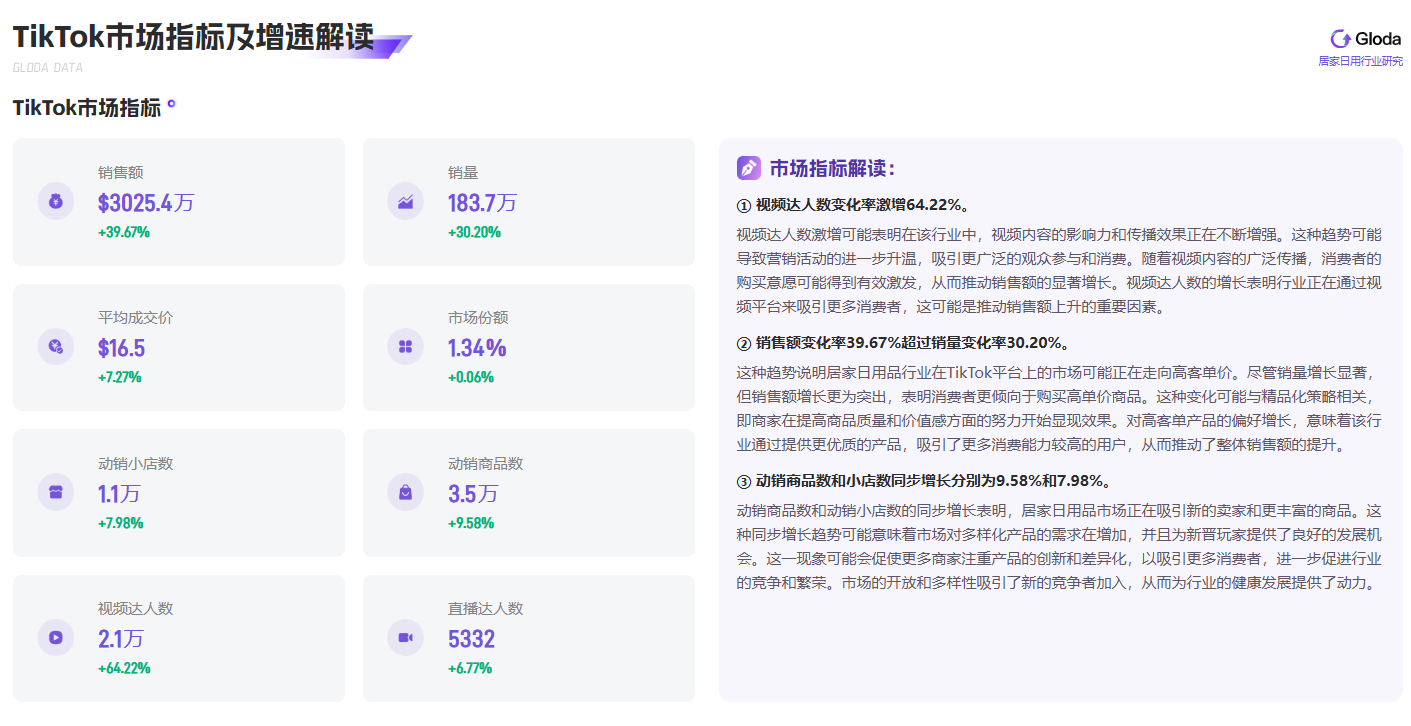Image resolution: width=1411 pixels, height=726 pixels.
Task: Click the 销量 label
Action: pos(463,173)
